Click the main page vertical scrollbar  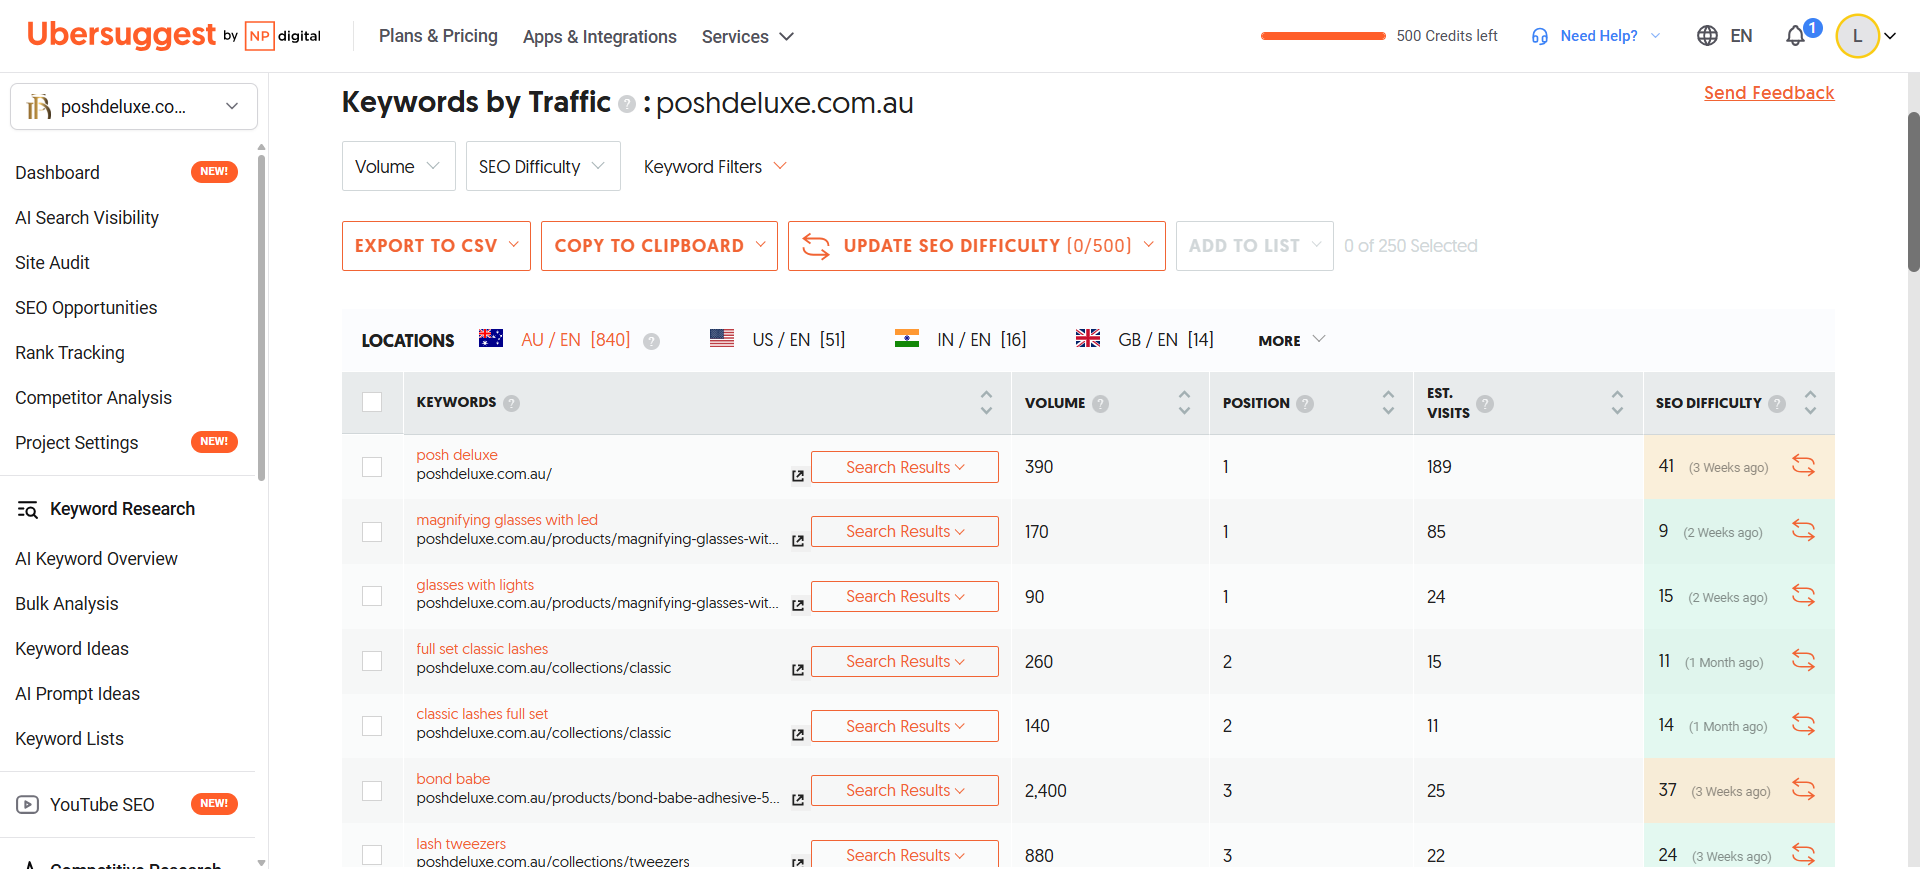coord(1913,191)
